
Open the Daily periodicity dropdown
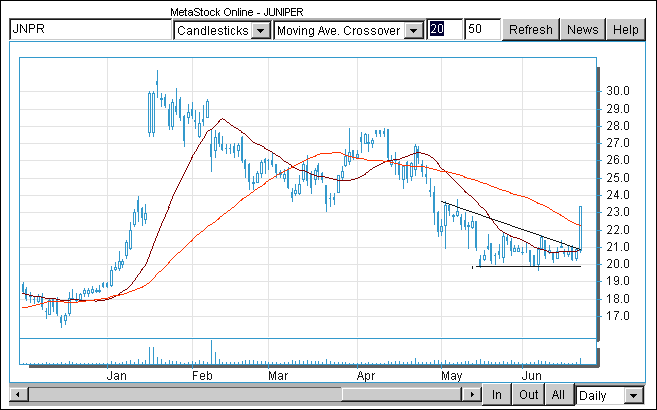(610, 395)
